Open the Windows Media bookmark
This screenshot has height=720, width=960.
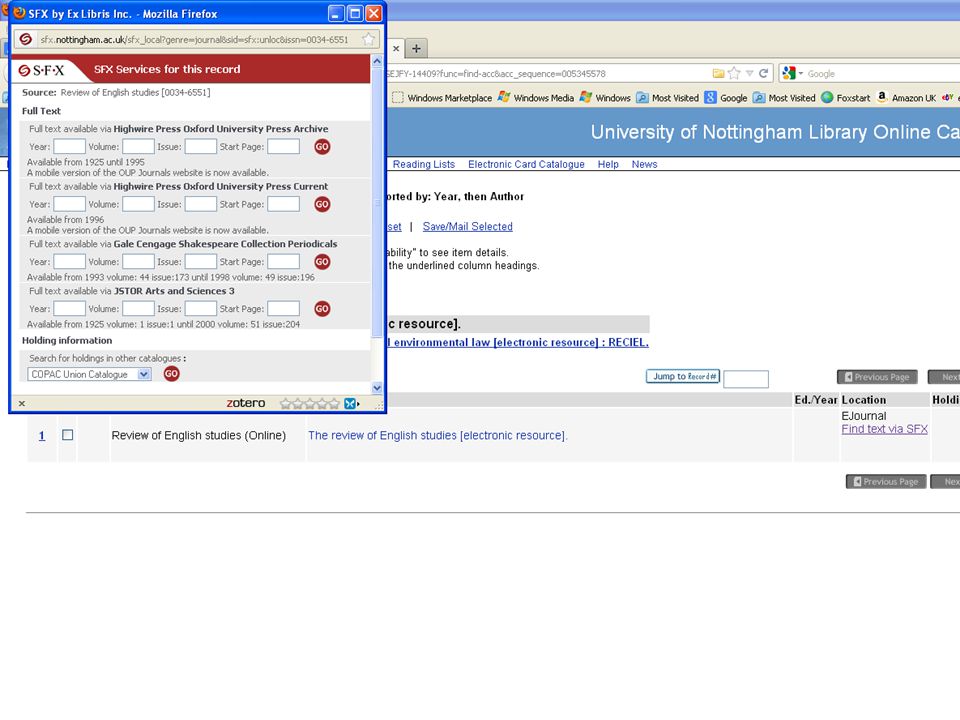tap(536, 98)
